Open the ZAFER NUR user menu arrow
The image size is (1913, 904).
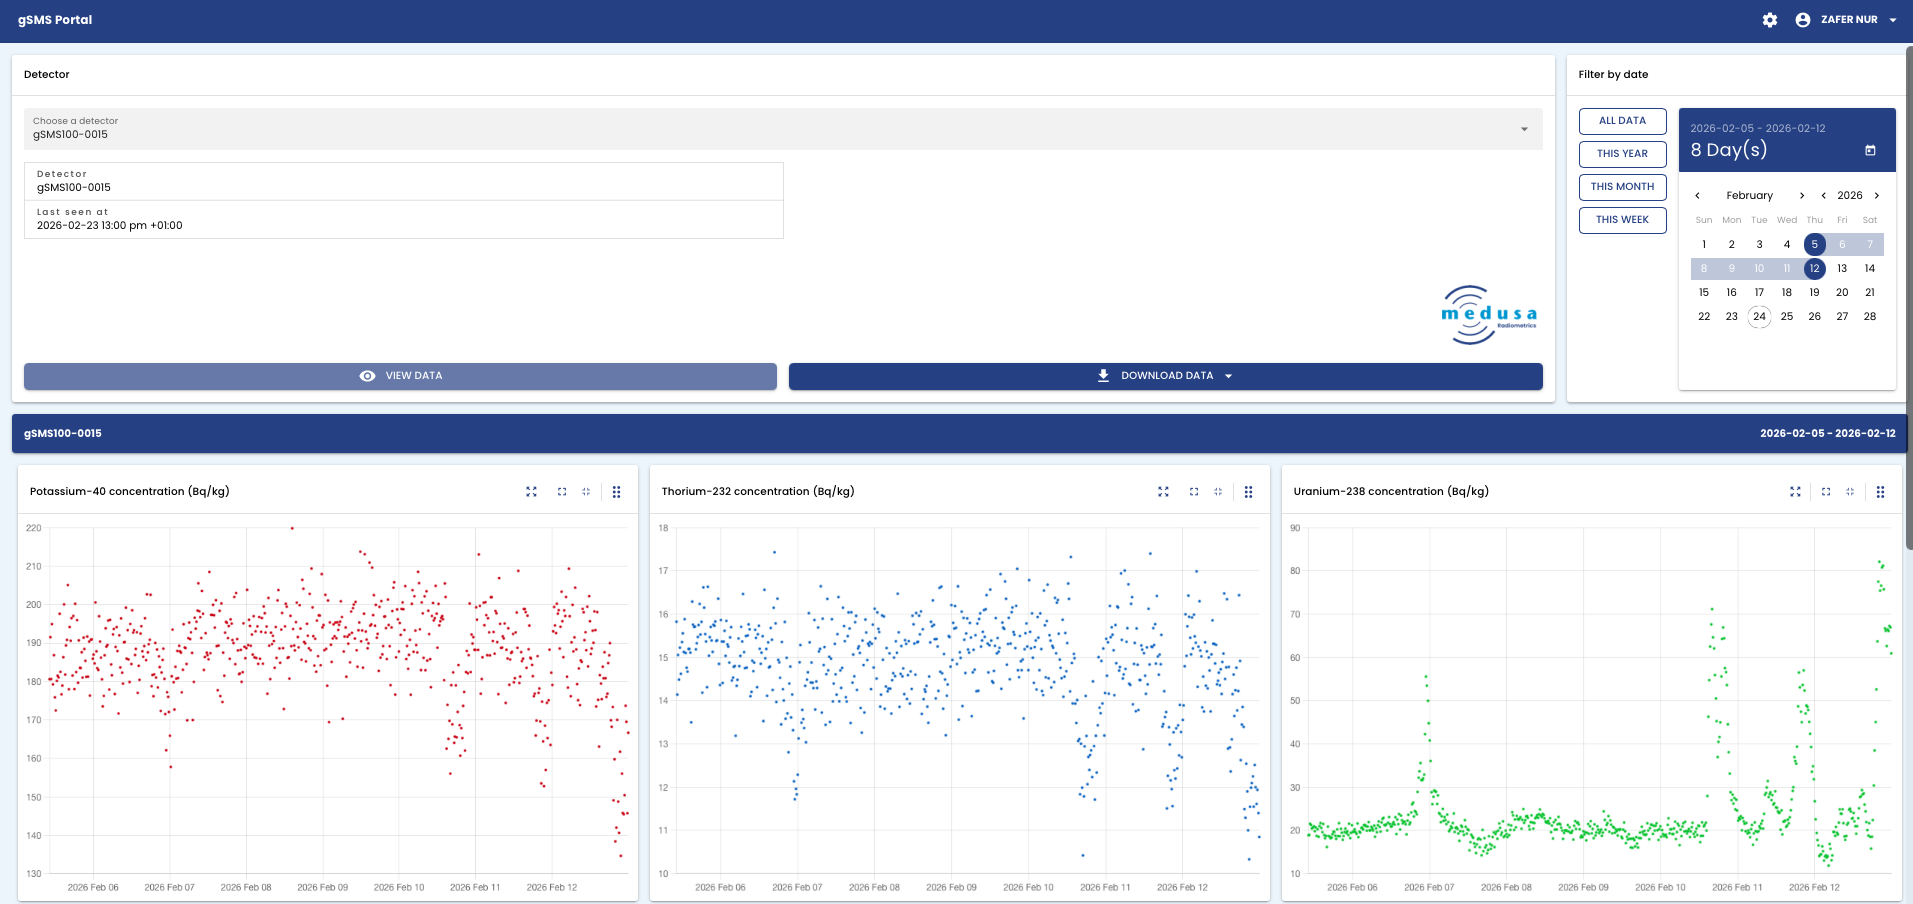pos(1893,20)
